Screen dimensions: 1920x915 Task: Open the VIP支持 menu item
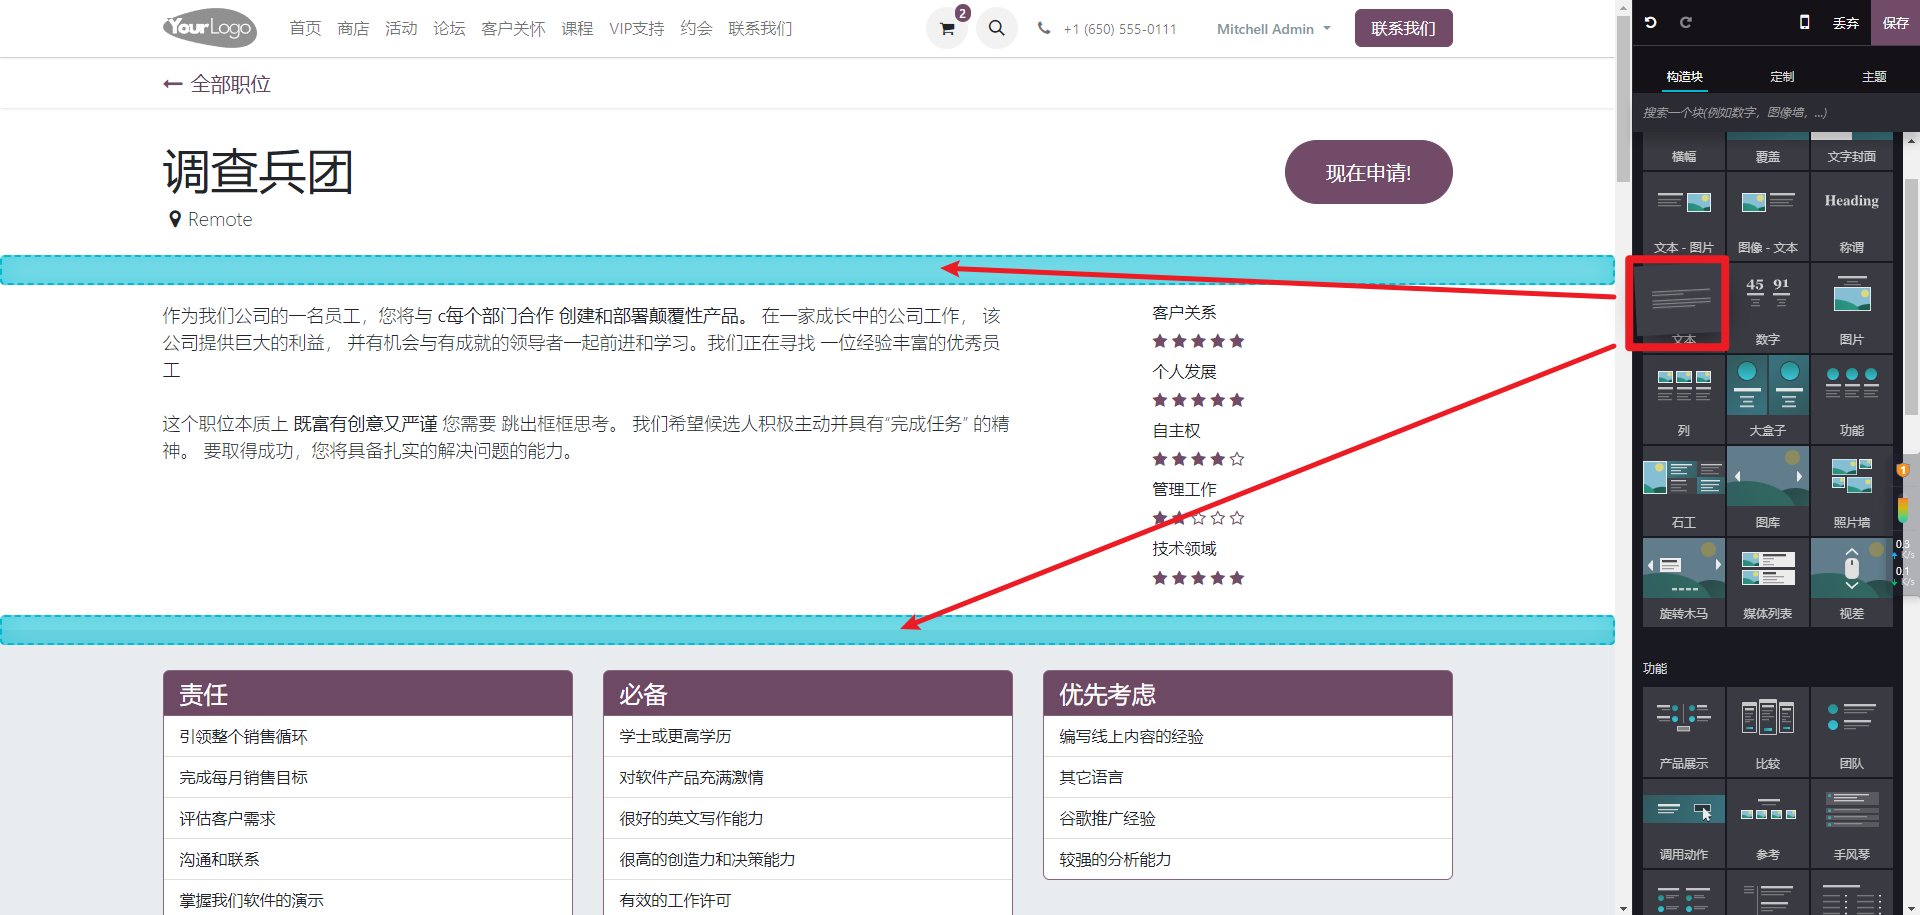click(x=636, y=29)
